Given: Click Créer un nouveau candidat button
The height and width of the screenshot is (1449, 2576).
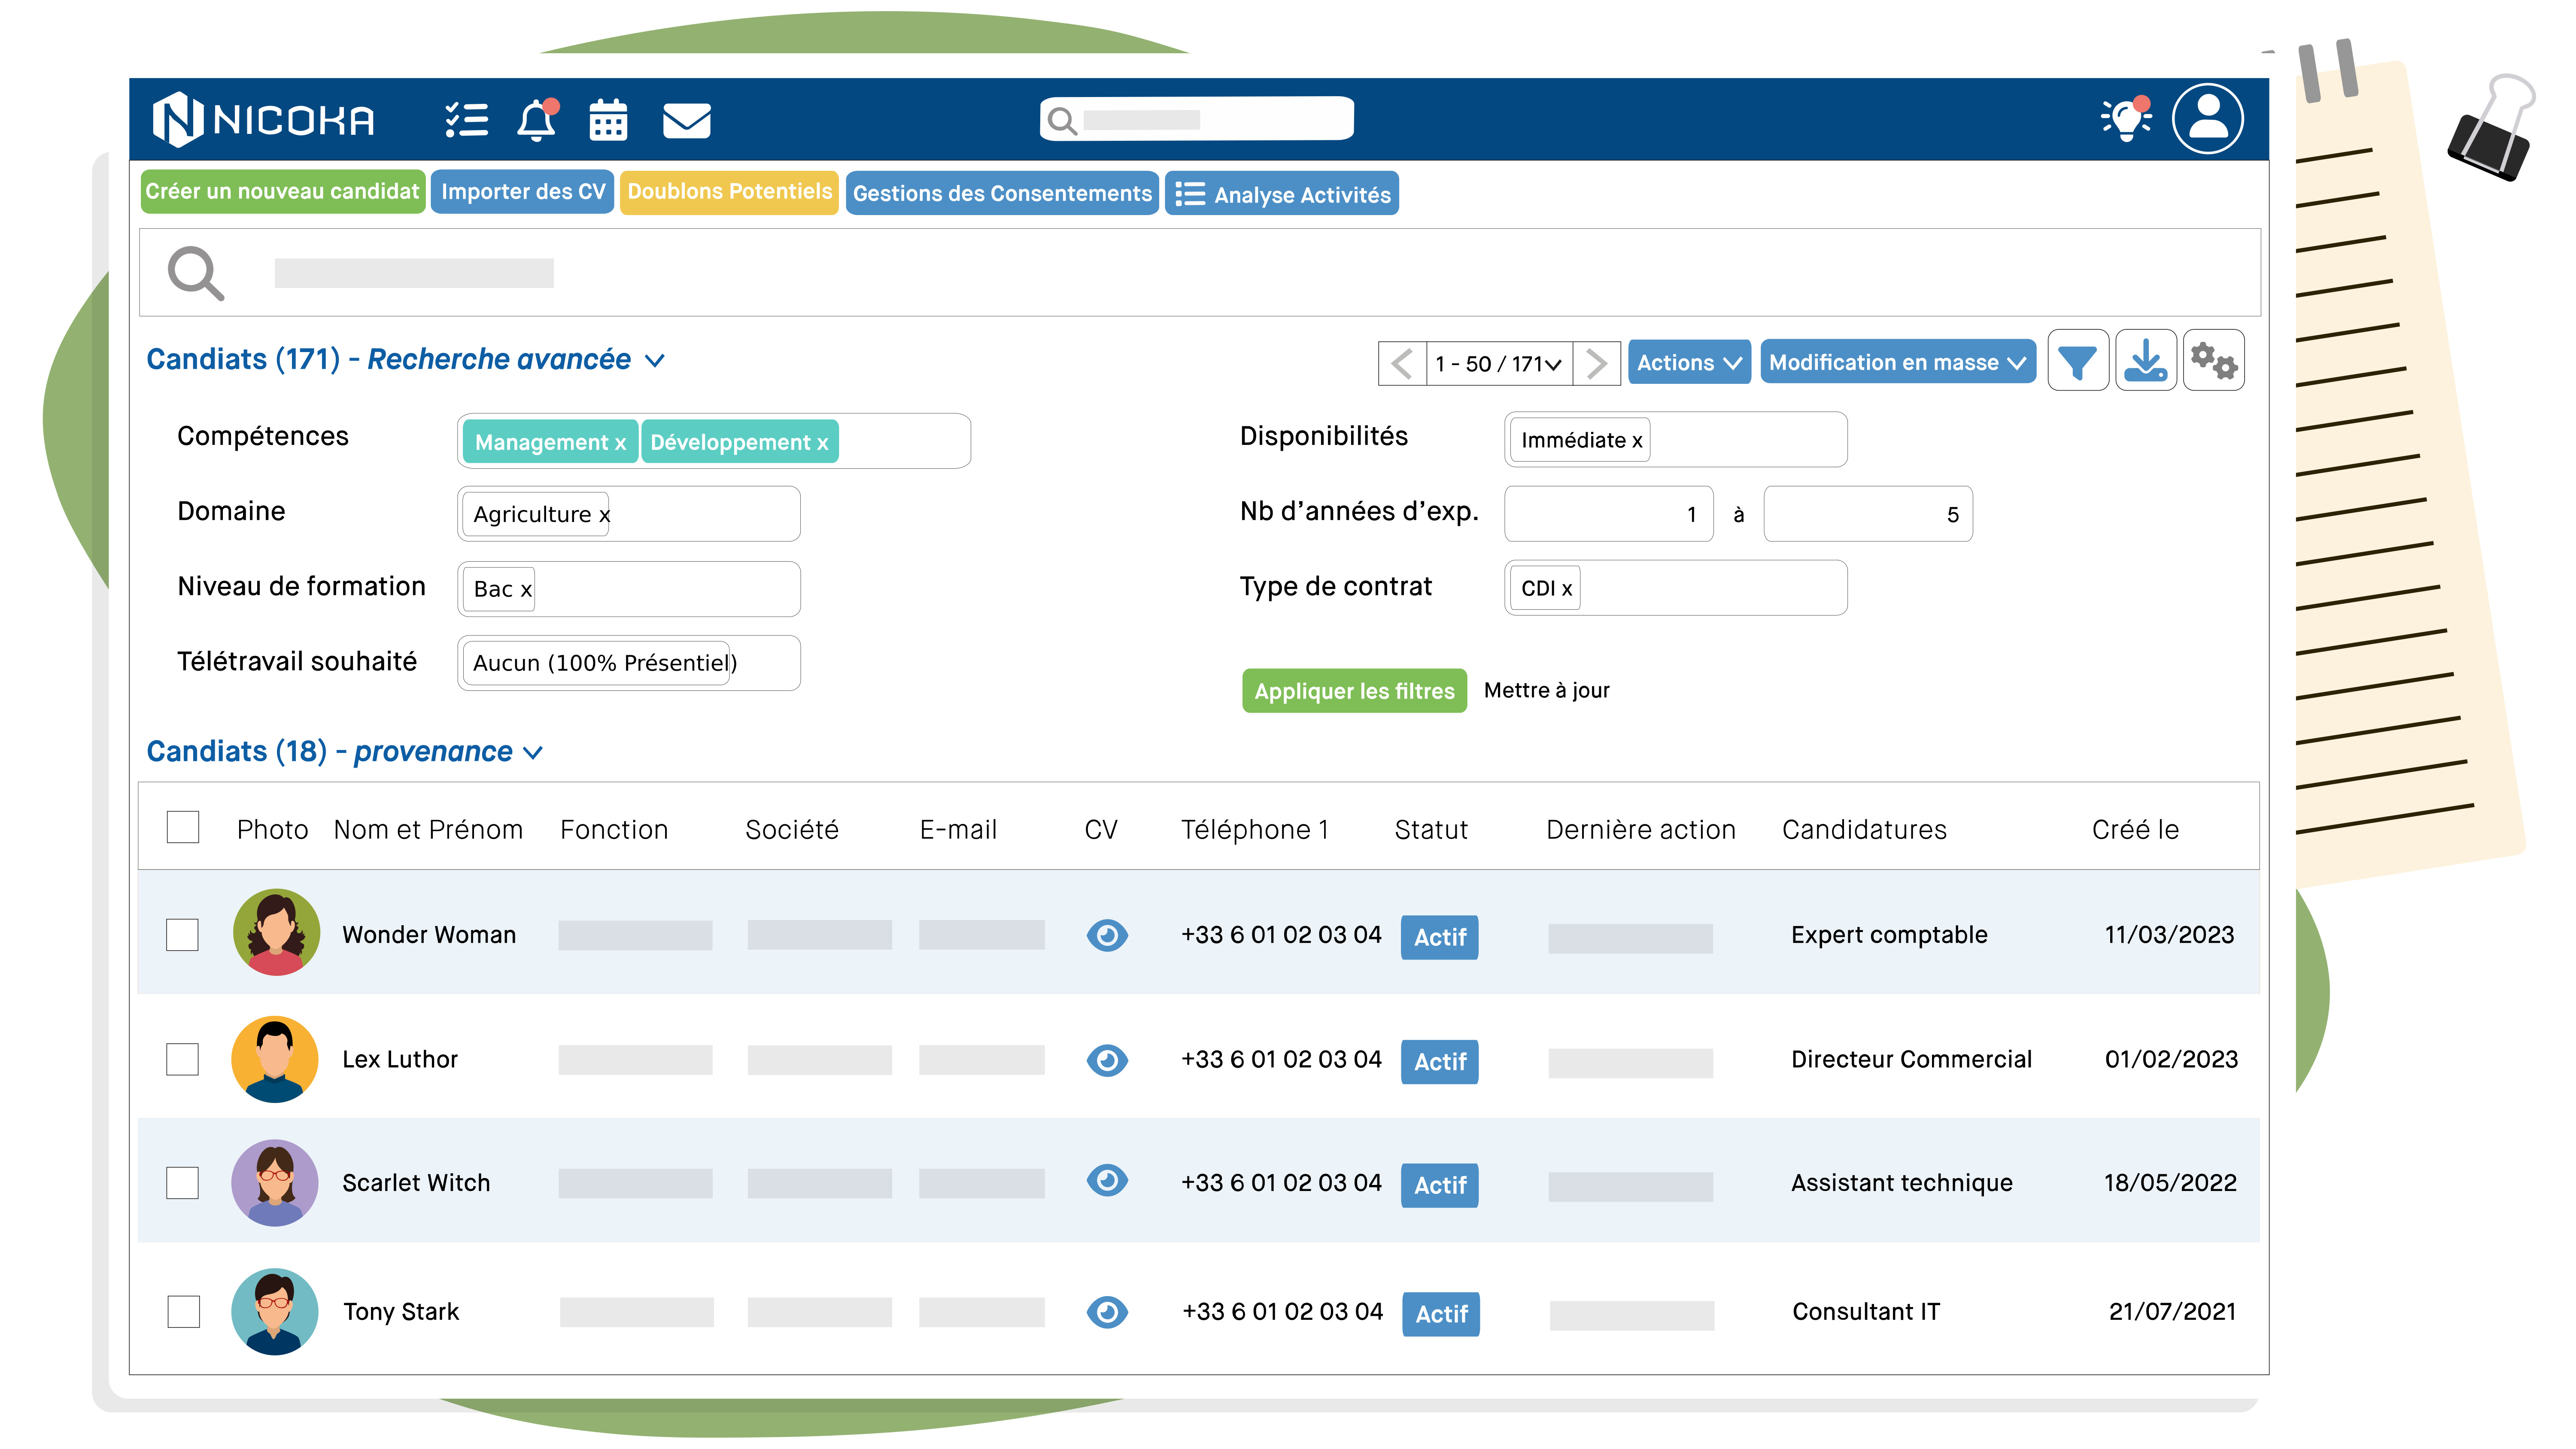Looking at the screenshot, I should pyautogui.click(x=282, y=192).
